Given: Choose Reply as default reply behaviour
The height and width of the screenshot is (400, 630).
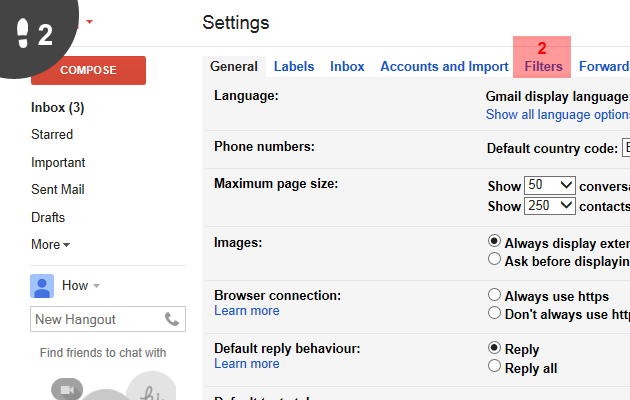Looking at the screenshot, I should pyautogui.click(x=494, y=347).
